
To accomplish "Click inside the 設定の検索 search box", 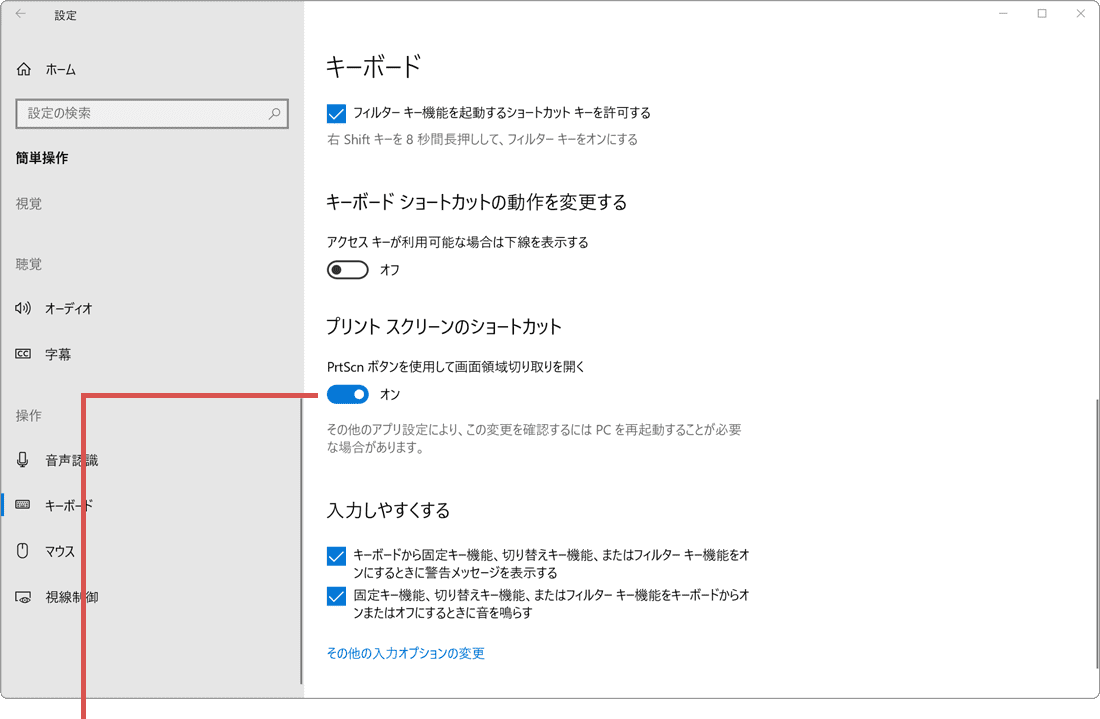I will coord(150,113).
